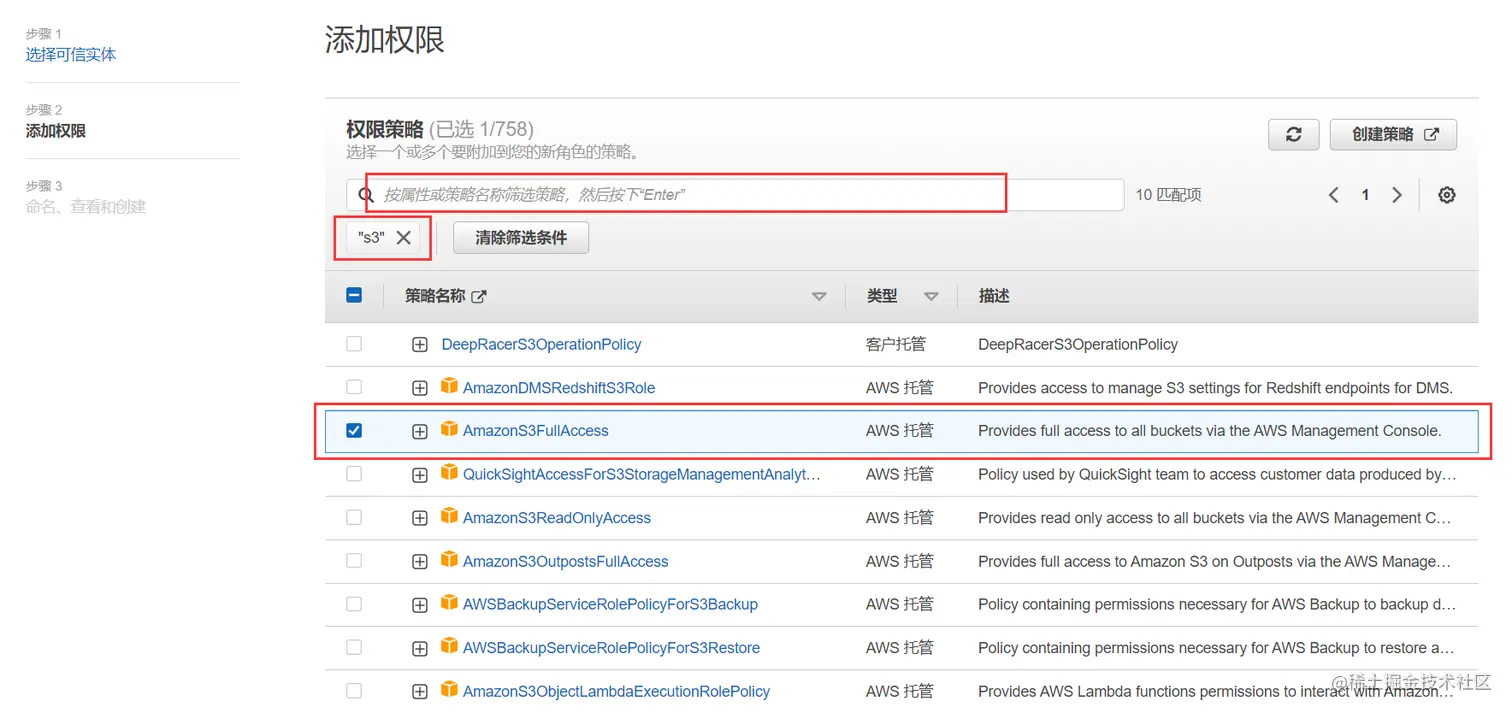The image size is (1512, 713).
Task: Check the QuickSightAccessForS3Storage policy checkbox
Action: coord(354,474)
